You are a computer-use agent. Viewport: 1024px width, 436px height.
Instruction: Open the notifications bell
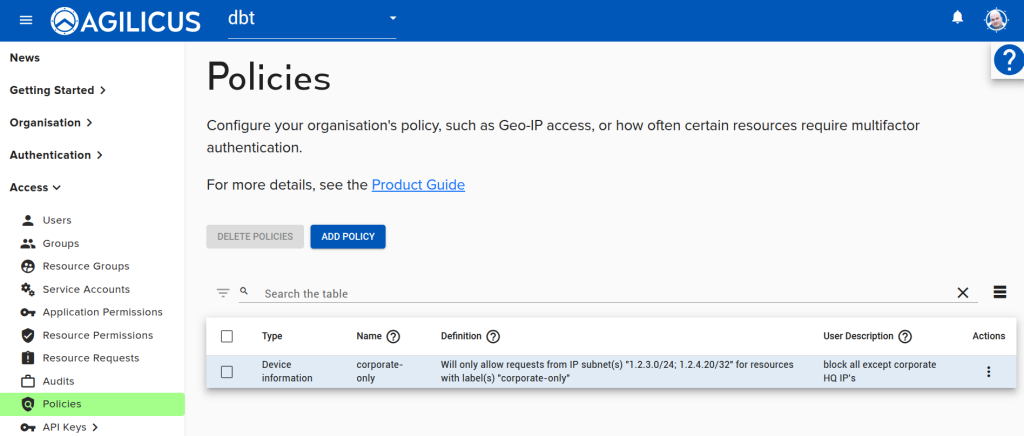click(x=957, y=18)
